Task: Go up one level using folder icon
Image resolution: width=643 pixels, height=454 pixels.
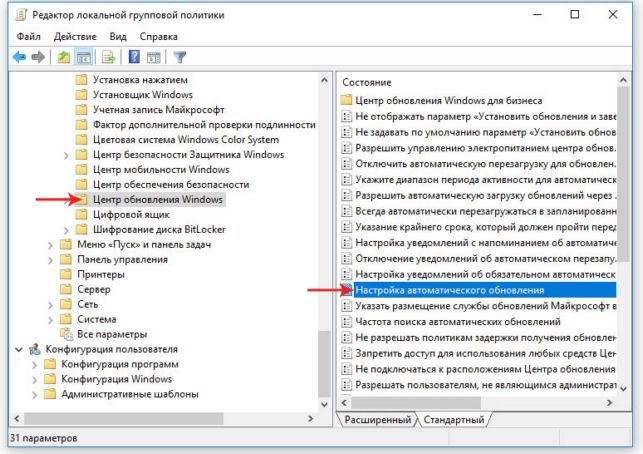Action: tap(64, 57)
